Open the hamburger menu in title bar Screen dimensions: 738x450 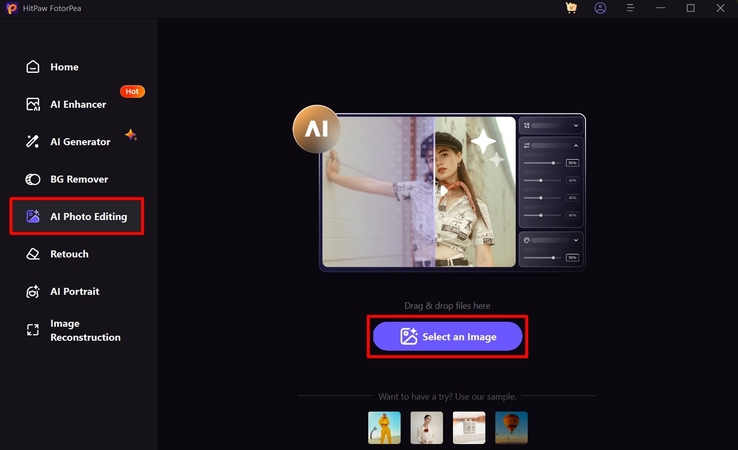tap(630, 8)
